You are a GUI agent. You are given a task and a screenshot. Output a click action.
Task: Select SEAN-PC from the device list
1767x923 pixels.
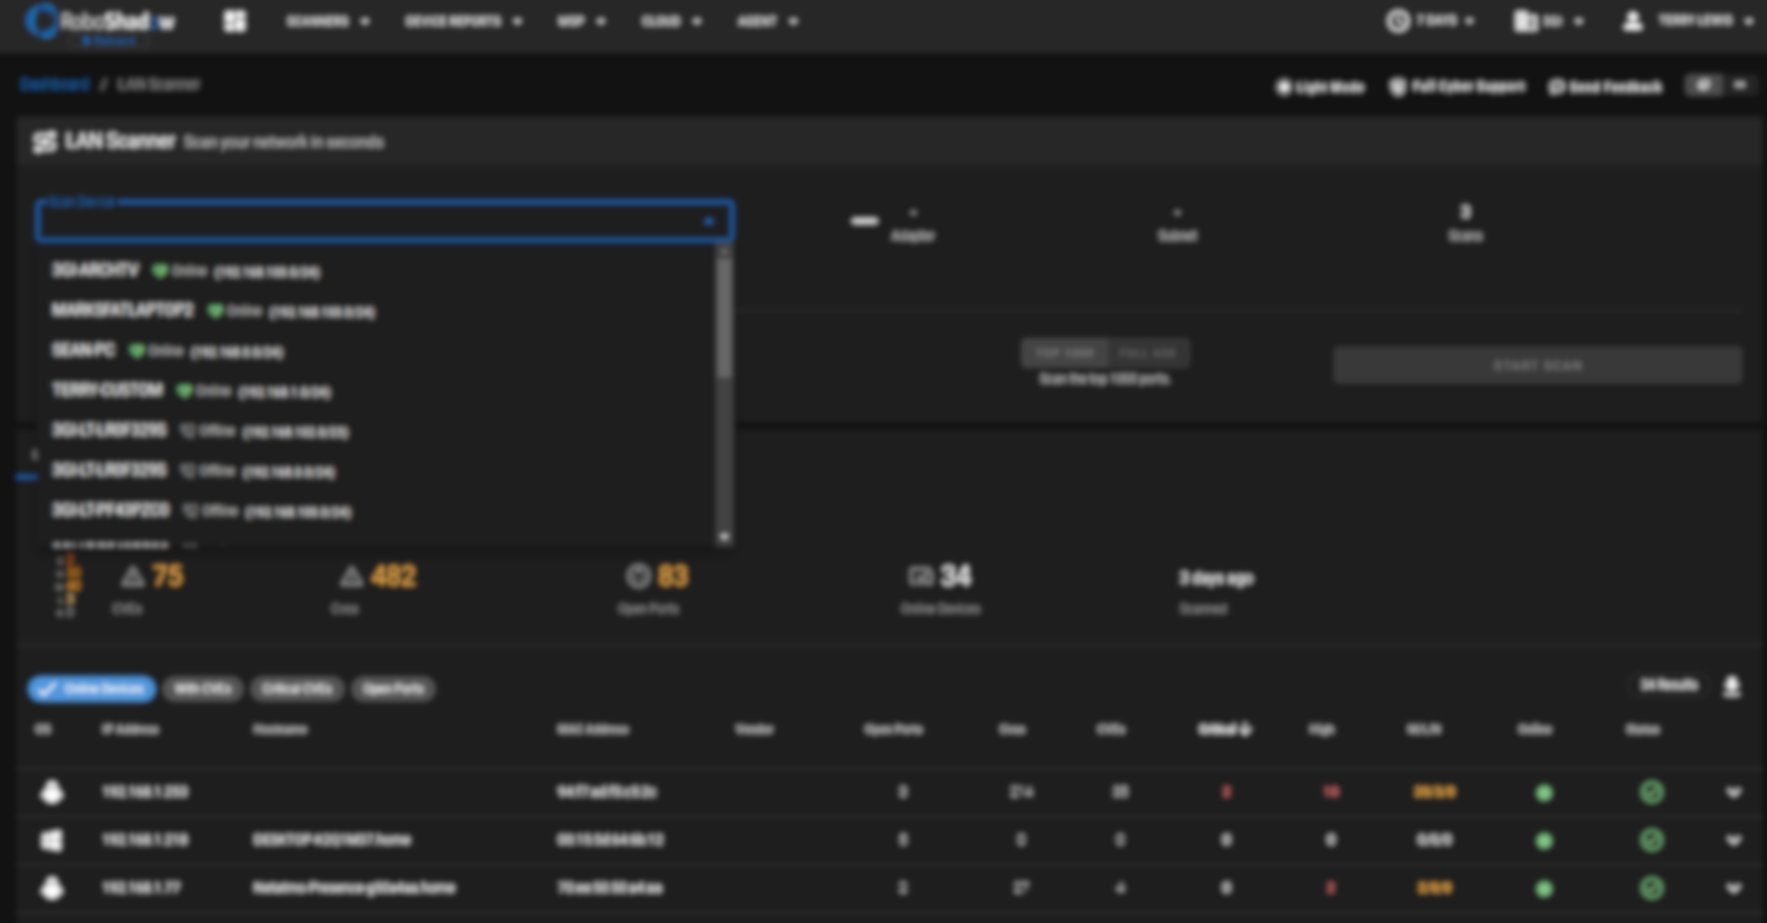[x=376, y=351]
